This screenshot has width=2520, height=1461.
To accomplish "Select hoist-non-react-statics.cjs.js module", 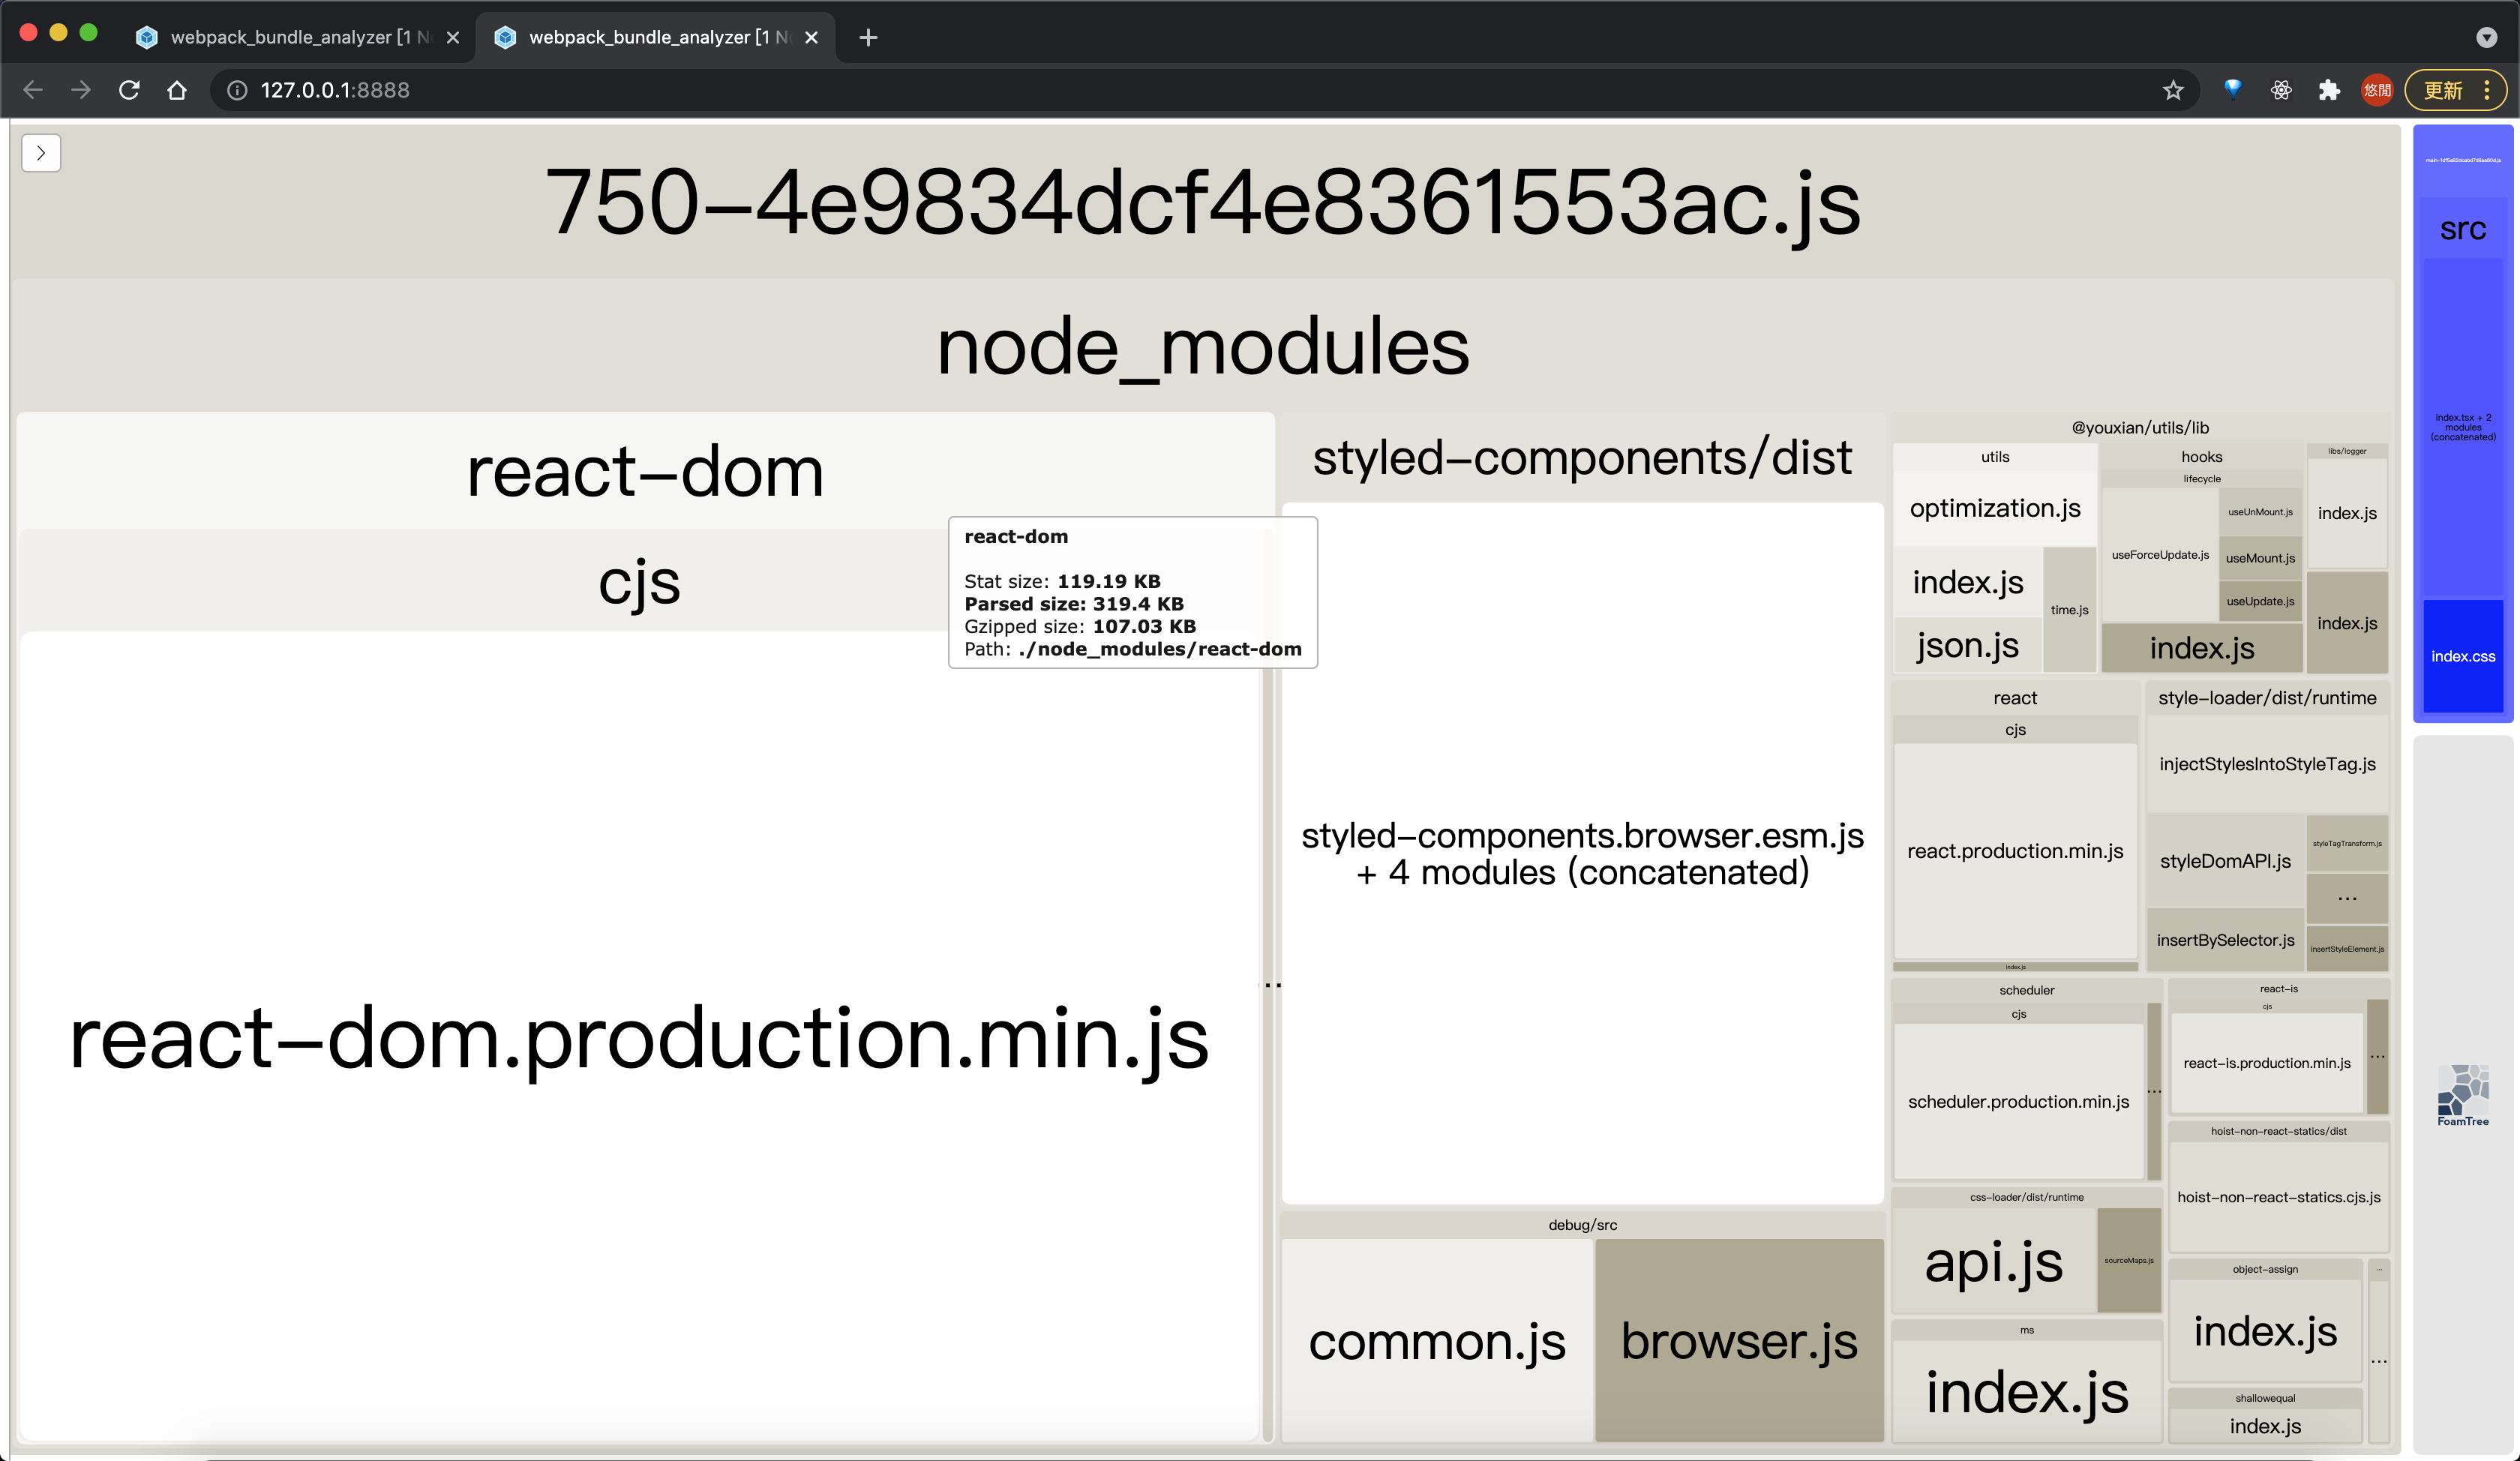I will [2279, 1197].
